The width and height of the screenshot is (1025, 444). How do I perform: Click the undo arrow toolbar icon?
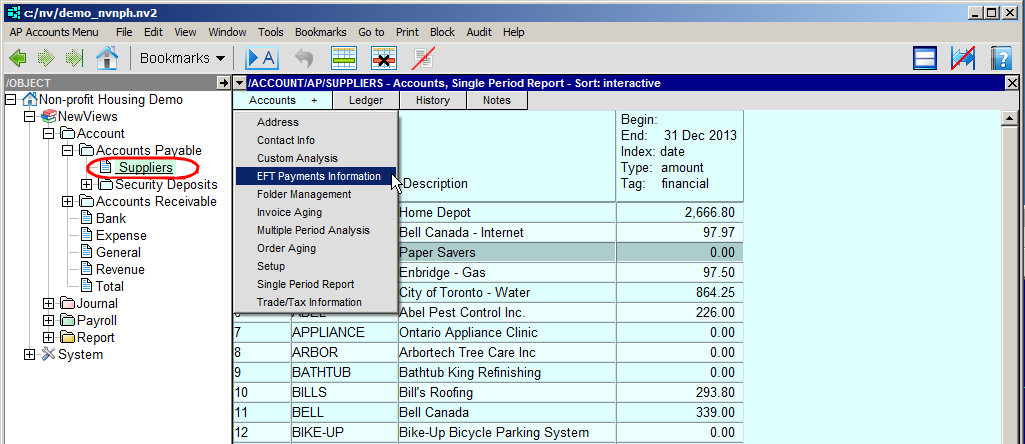[304, 58]
